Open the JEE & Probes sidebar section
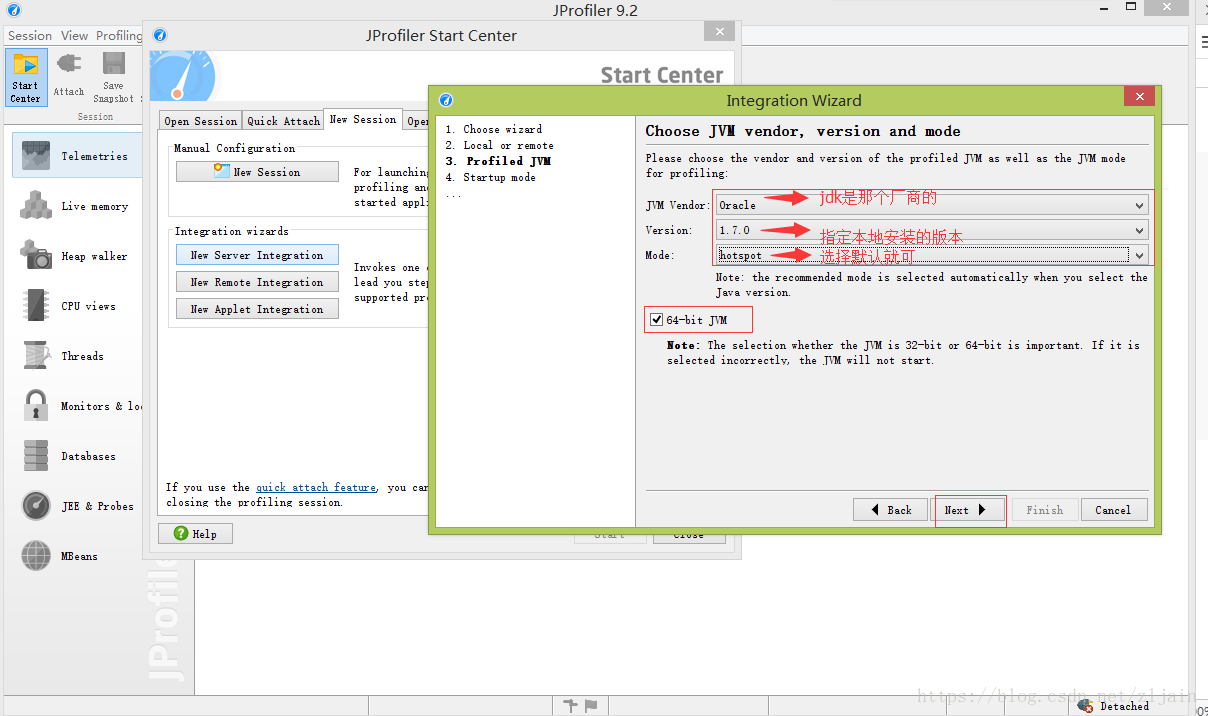 click(77, 506)
